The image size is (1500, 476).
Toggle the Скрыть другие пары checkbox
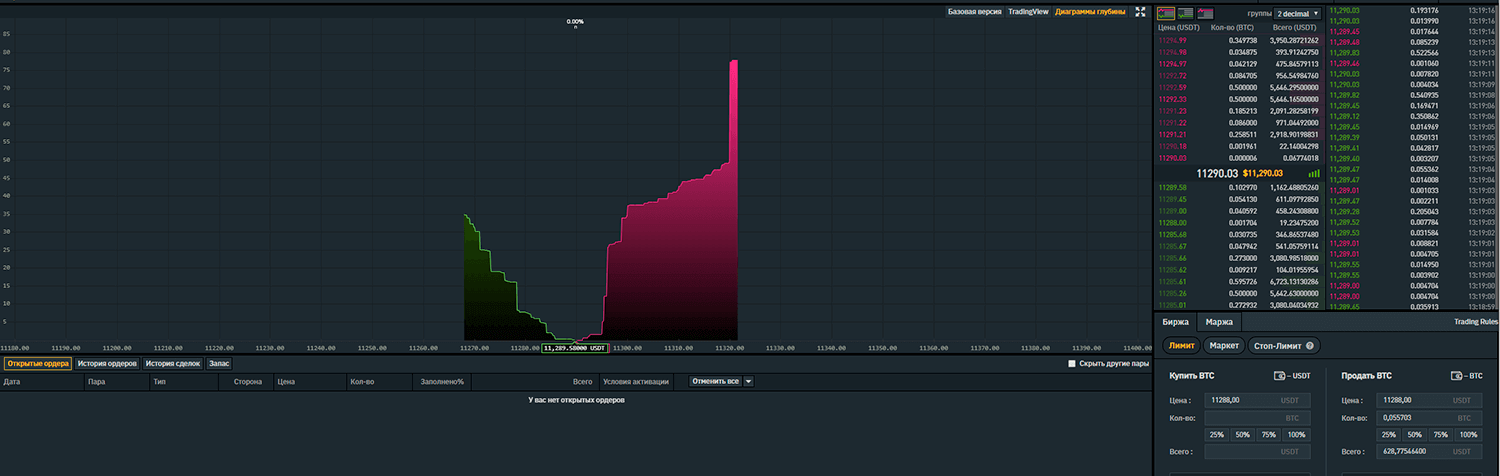[x=1072, y=364]
